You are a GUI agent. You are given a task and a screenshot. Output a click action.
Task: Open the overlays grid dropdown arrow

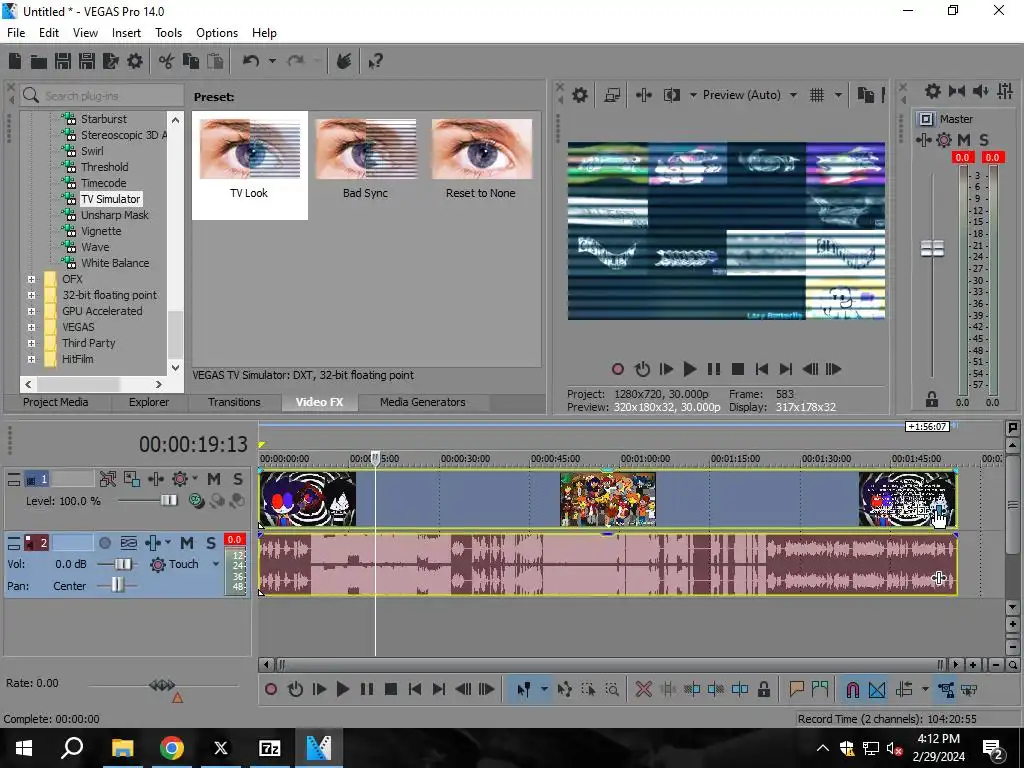click(x=838, y=95)
